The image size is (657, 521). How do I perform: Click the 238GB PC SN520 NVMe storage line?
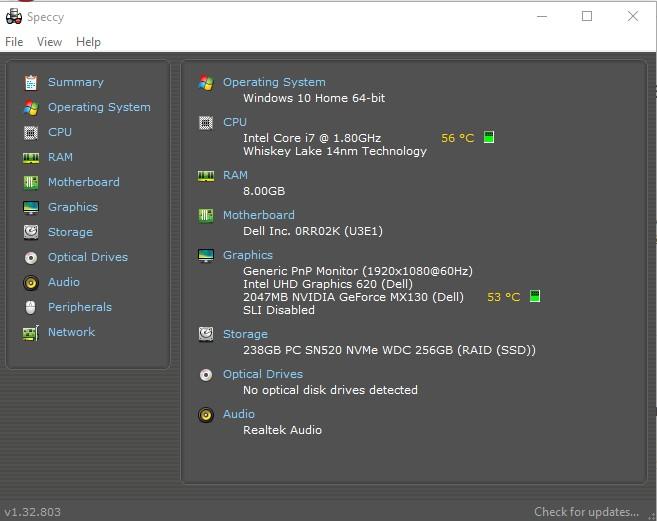389,350
